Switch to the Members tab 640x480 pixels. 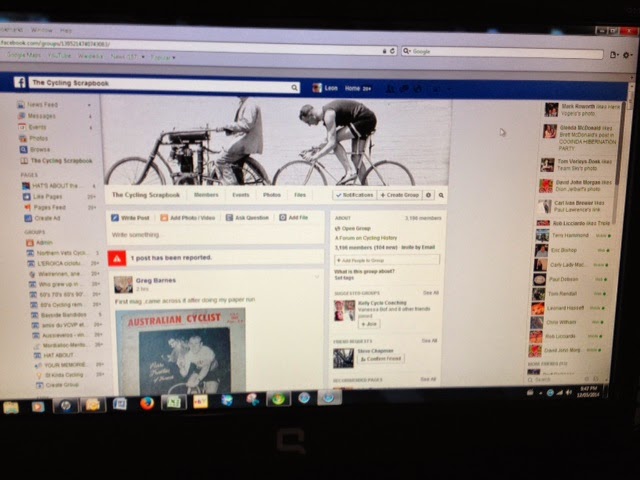[x=206, y=195]
